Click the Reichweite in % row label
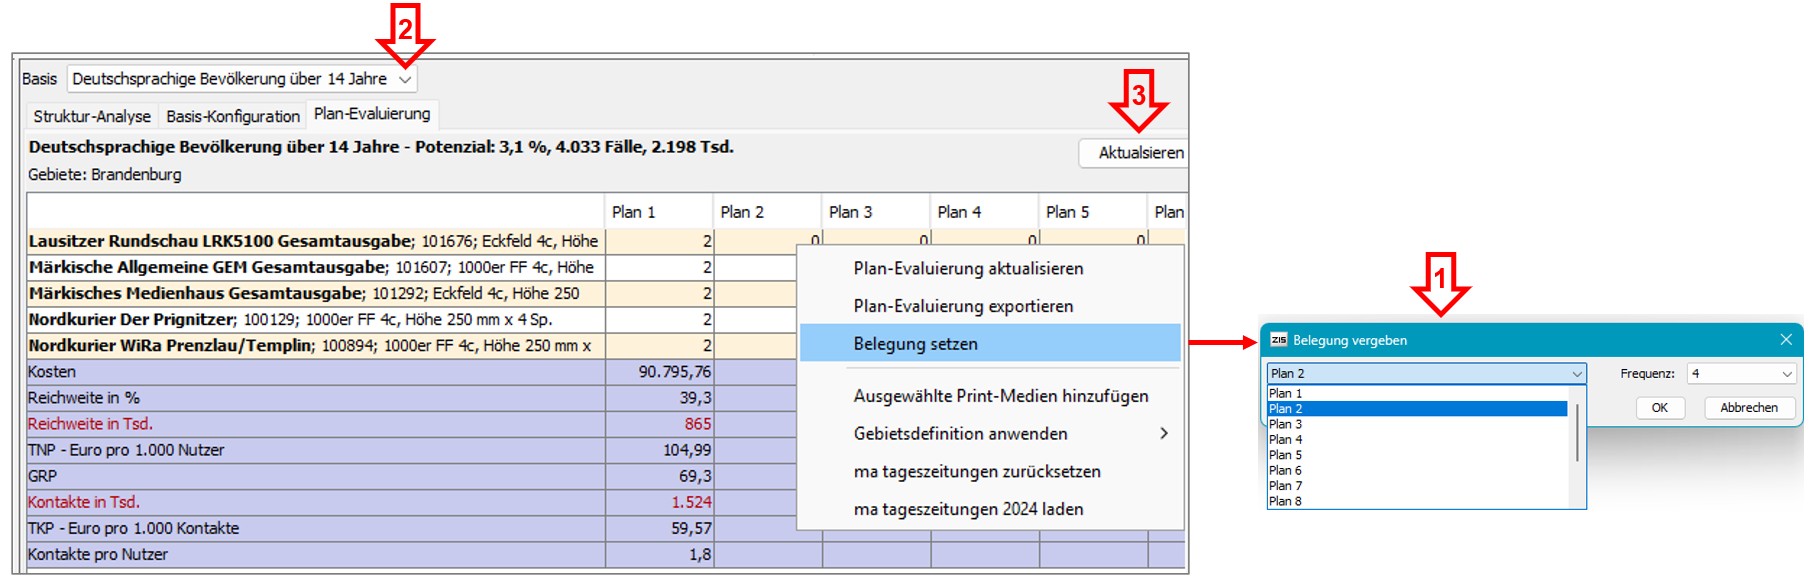 (84, 398)
